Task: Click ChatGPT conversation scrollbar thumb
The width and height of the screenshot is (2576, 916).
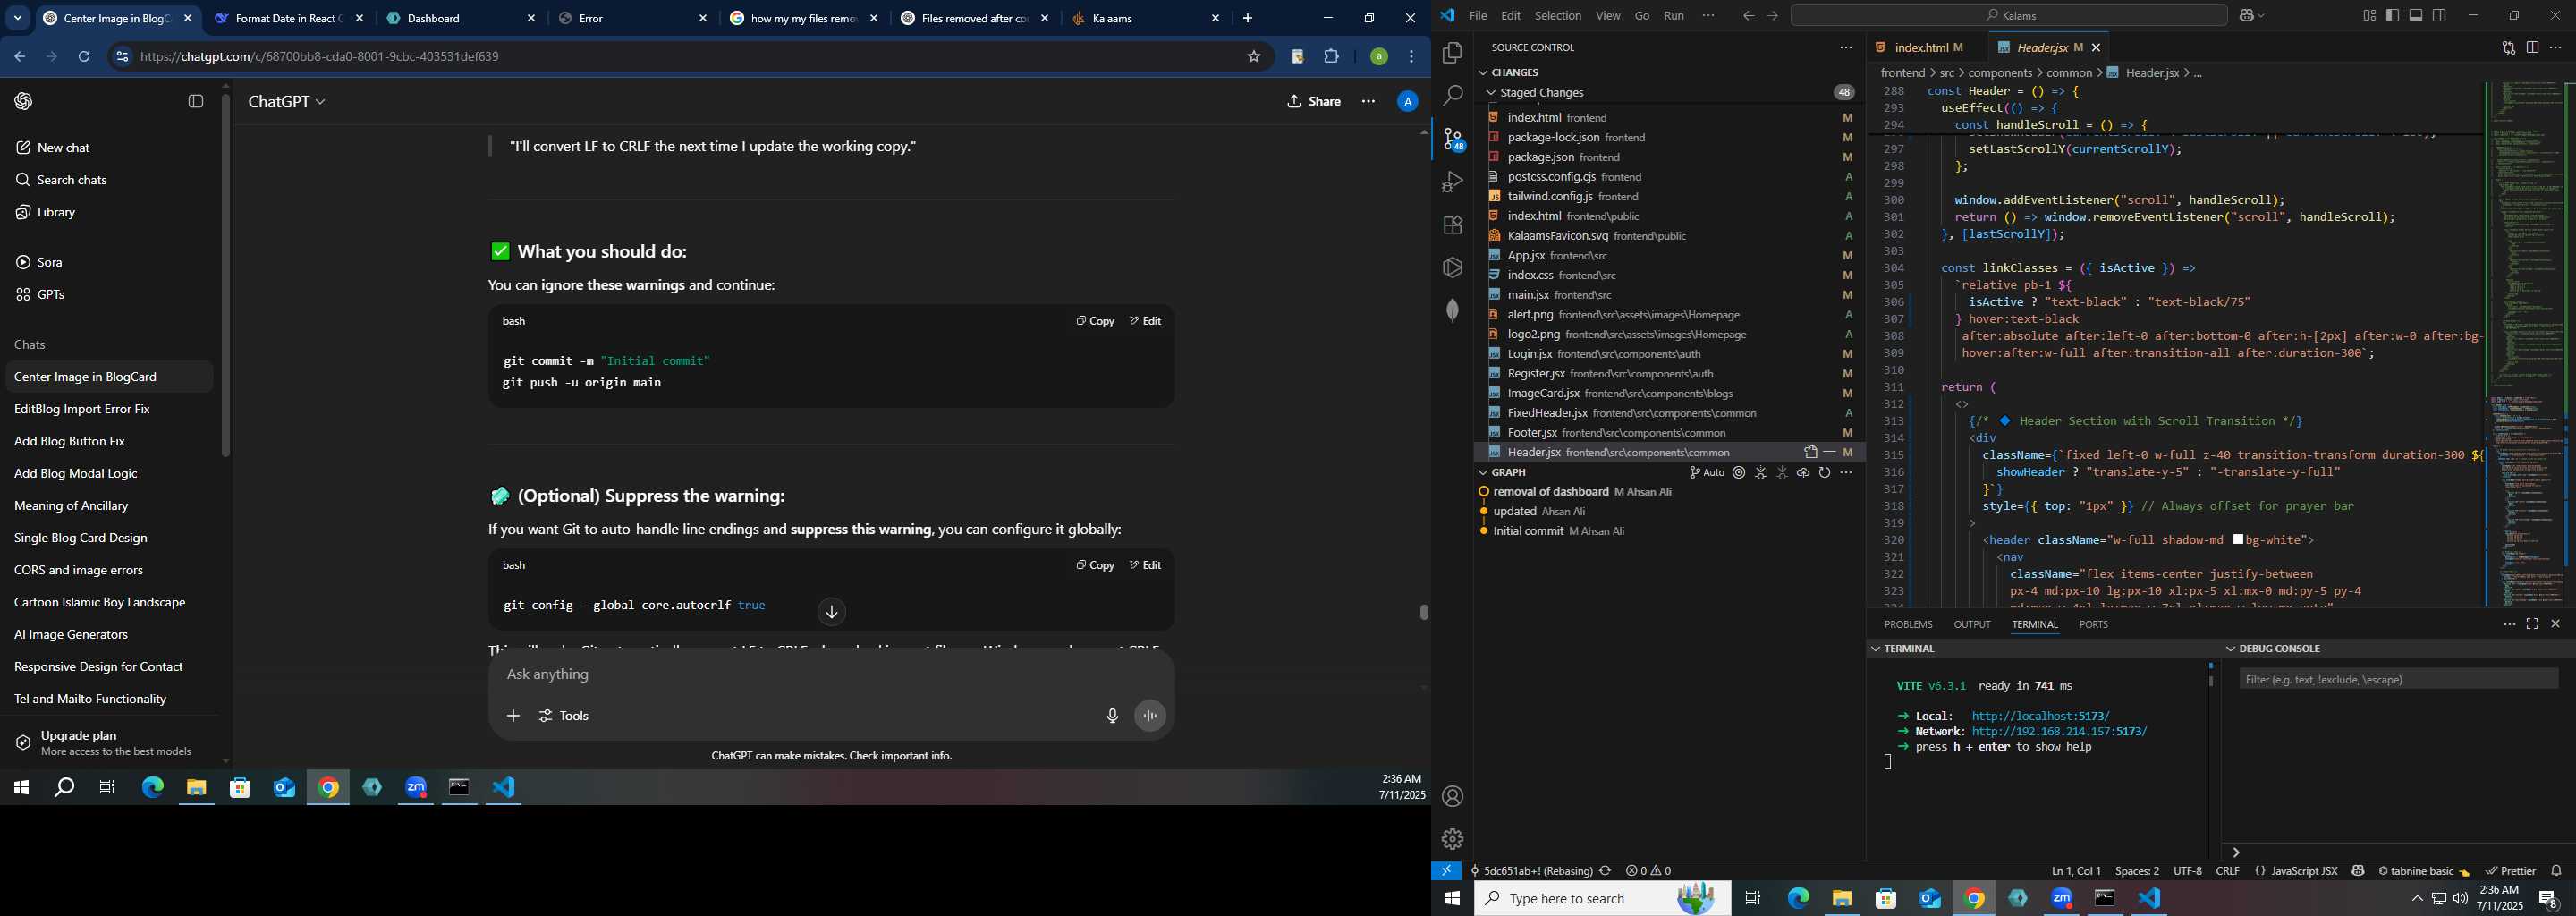Action: tap(1424, 612)
